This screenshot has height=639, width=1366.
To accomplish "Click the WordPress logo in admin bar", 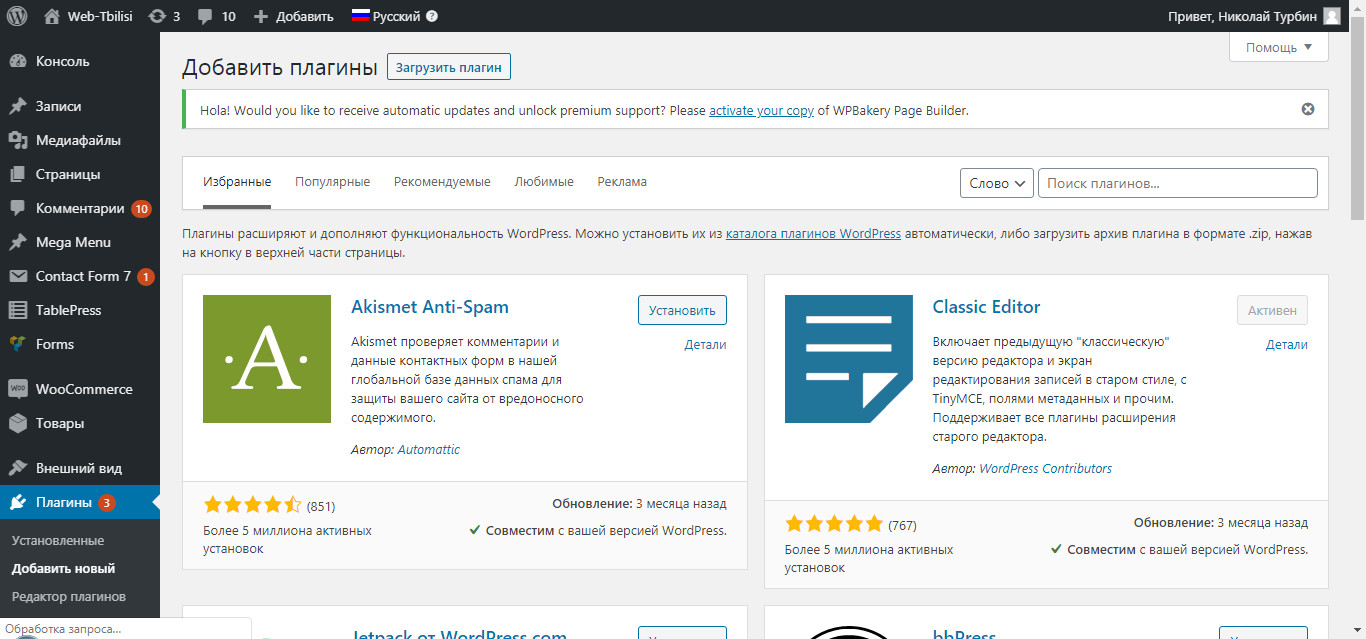I will pyautogui.click(x=17, y=16).
